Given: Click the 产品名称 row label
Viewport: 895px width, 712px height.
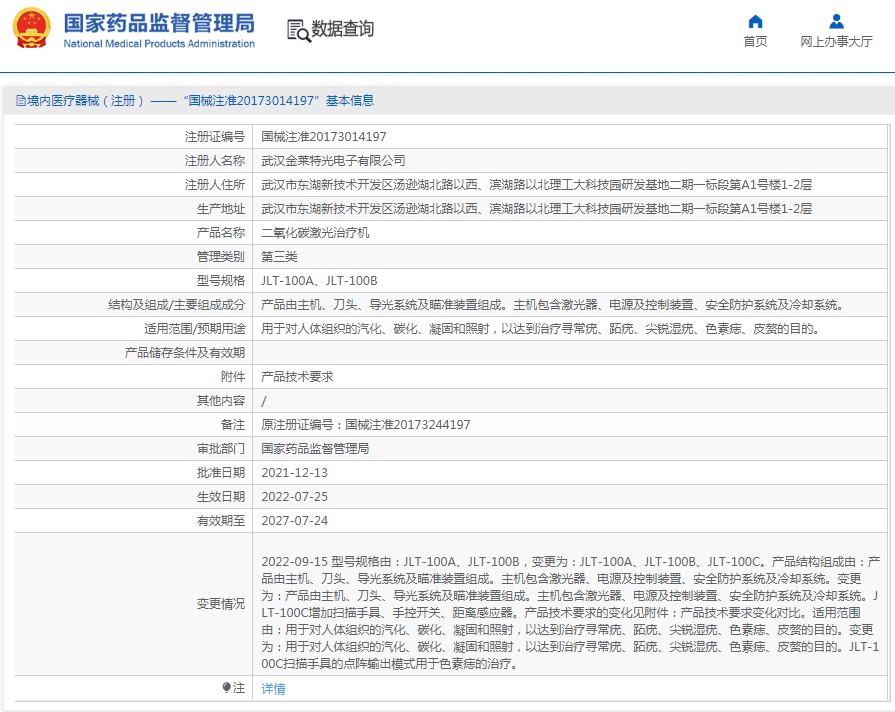Looking at the screenshot, I should (221, 233).
